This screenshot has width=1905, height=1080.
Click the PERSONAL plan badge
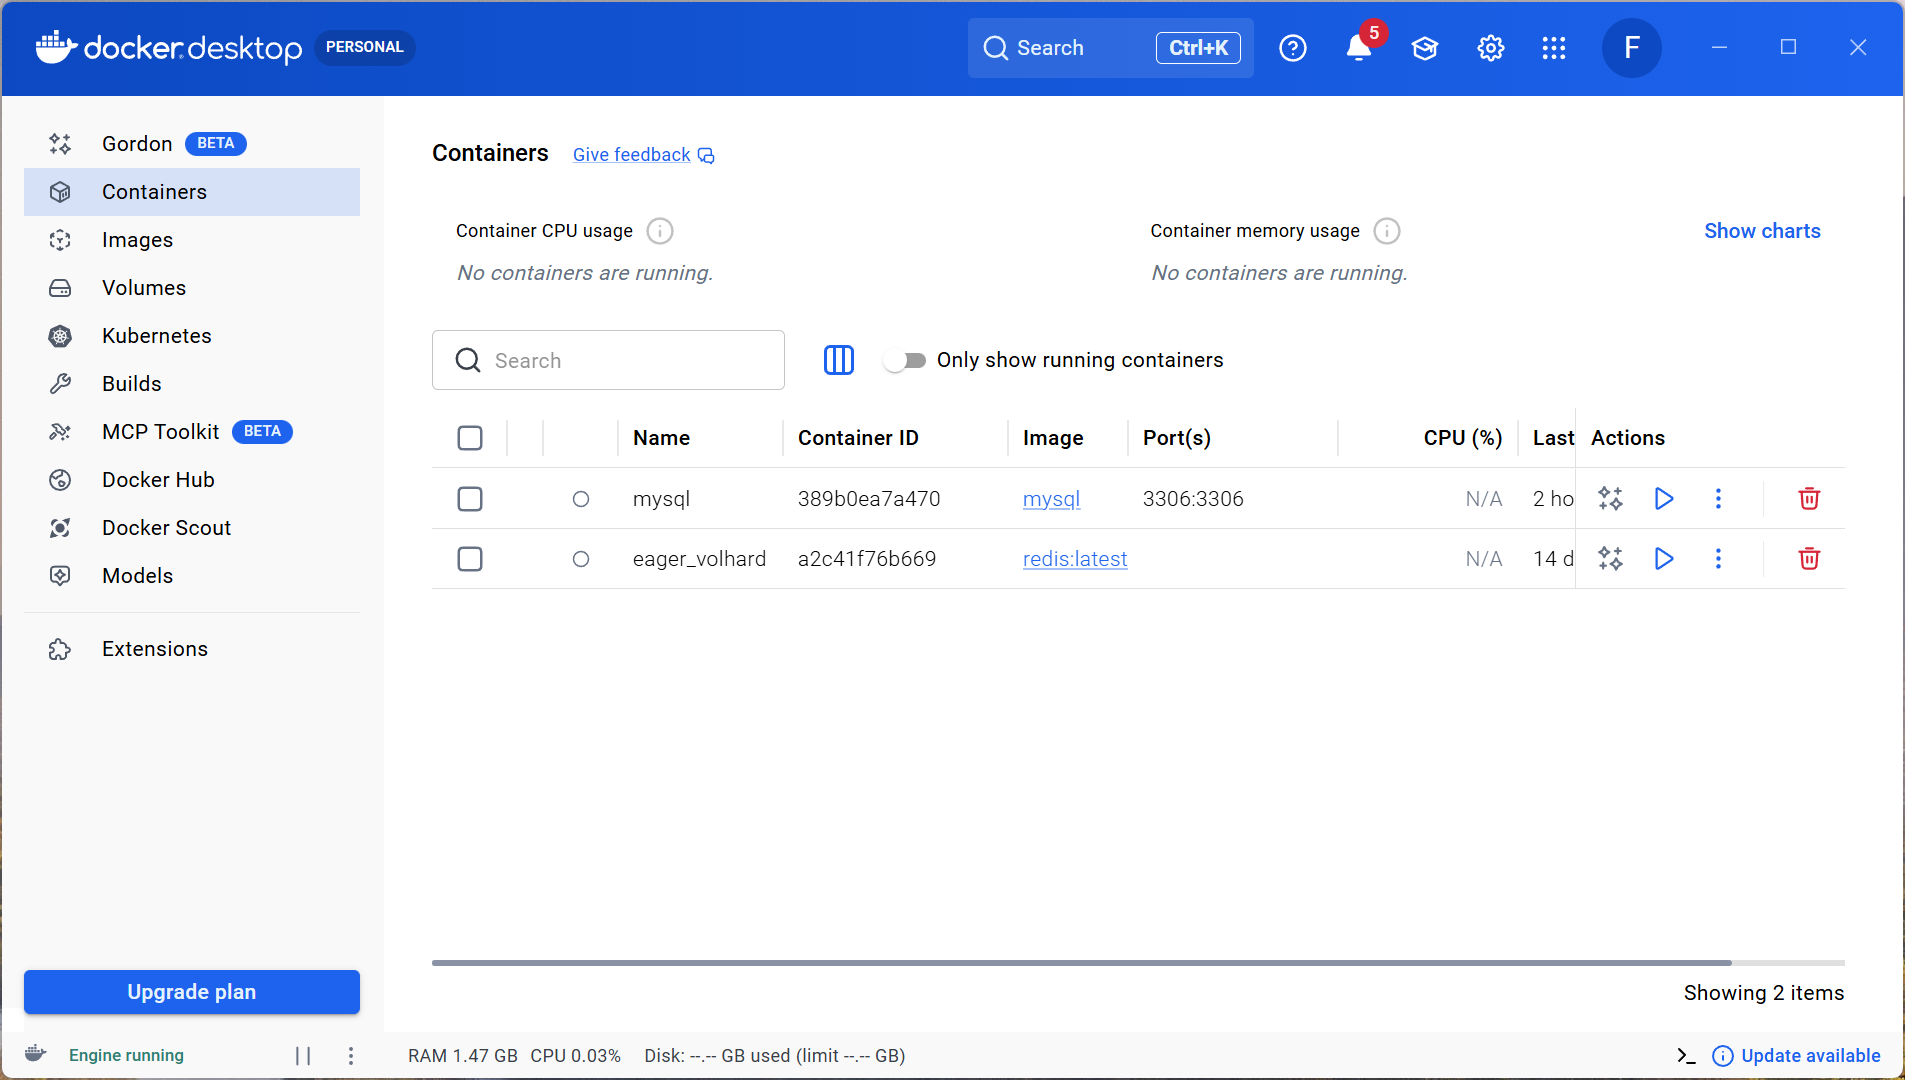point(365,47)
